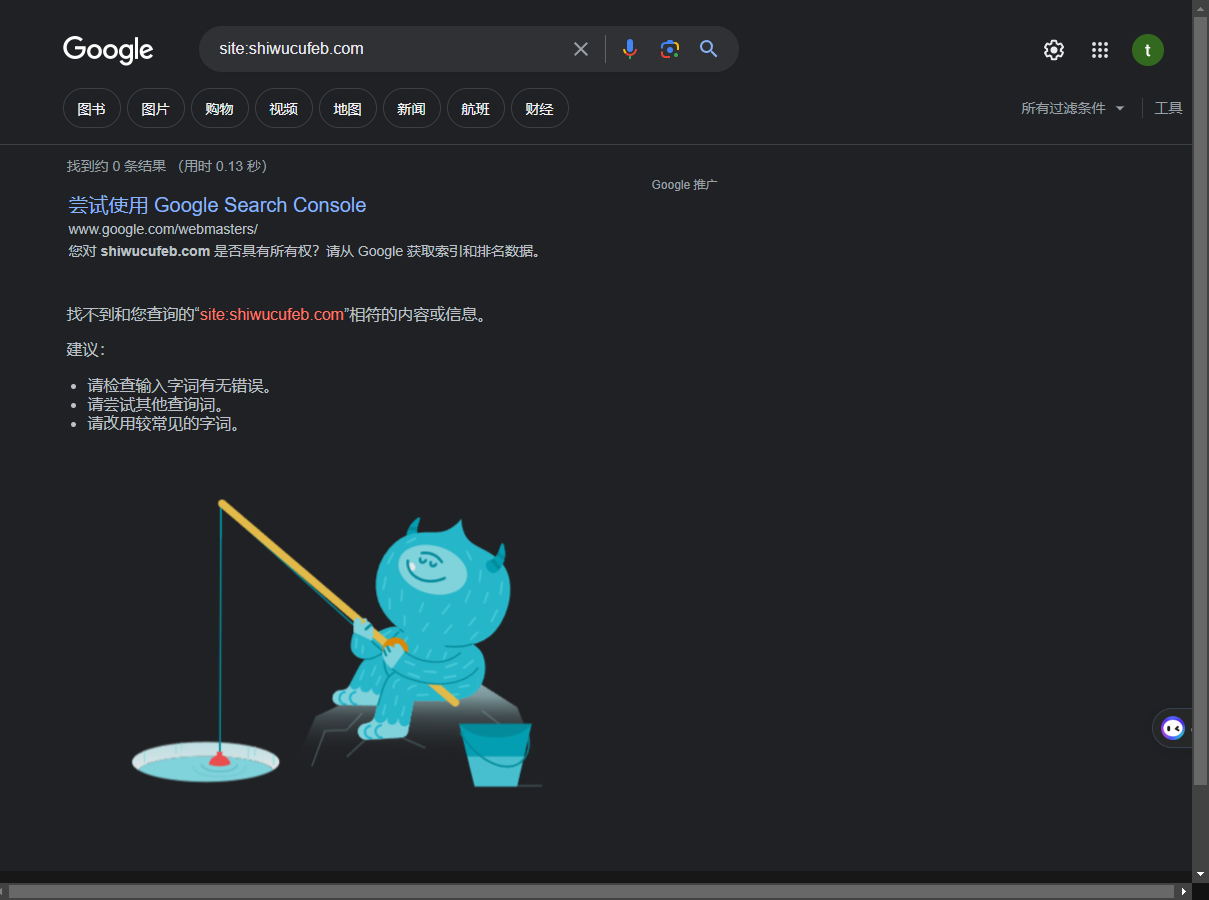Run the search using the magnifier icon
This screenshot has height=900, width=1209.
click(708, 48)
